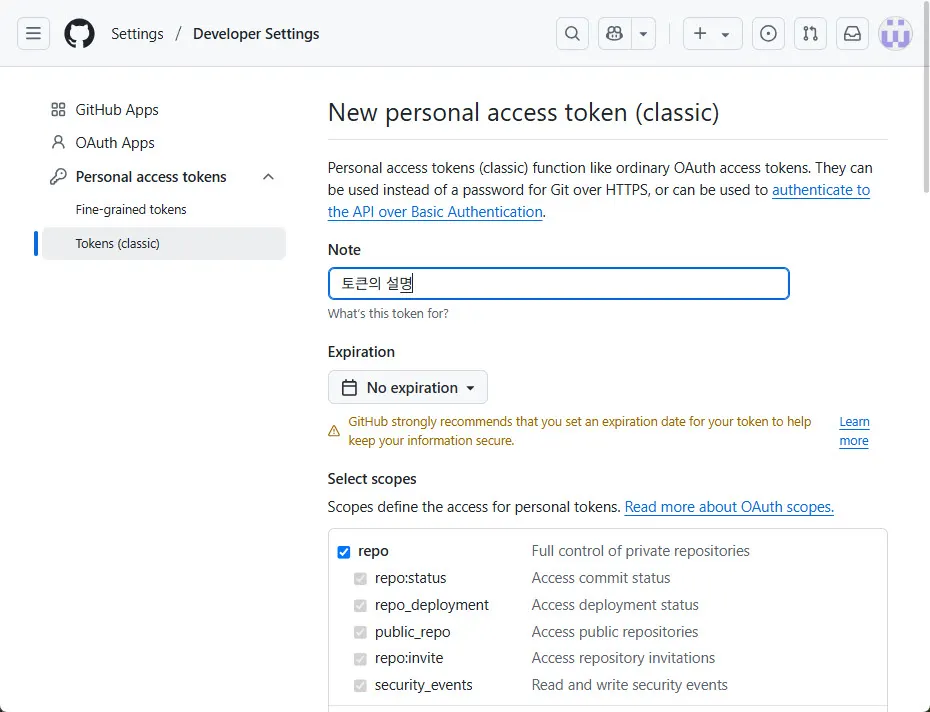Open GitHub Copilot chat icon
Screen dimensions: 930x712
tap(614, 34)
